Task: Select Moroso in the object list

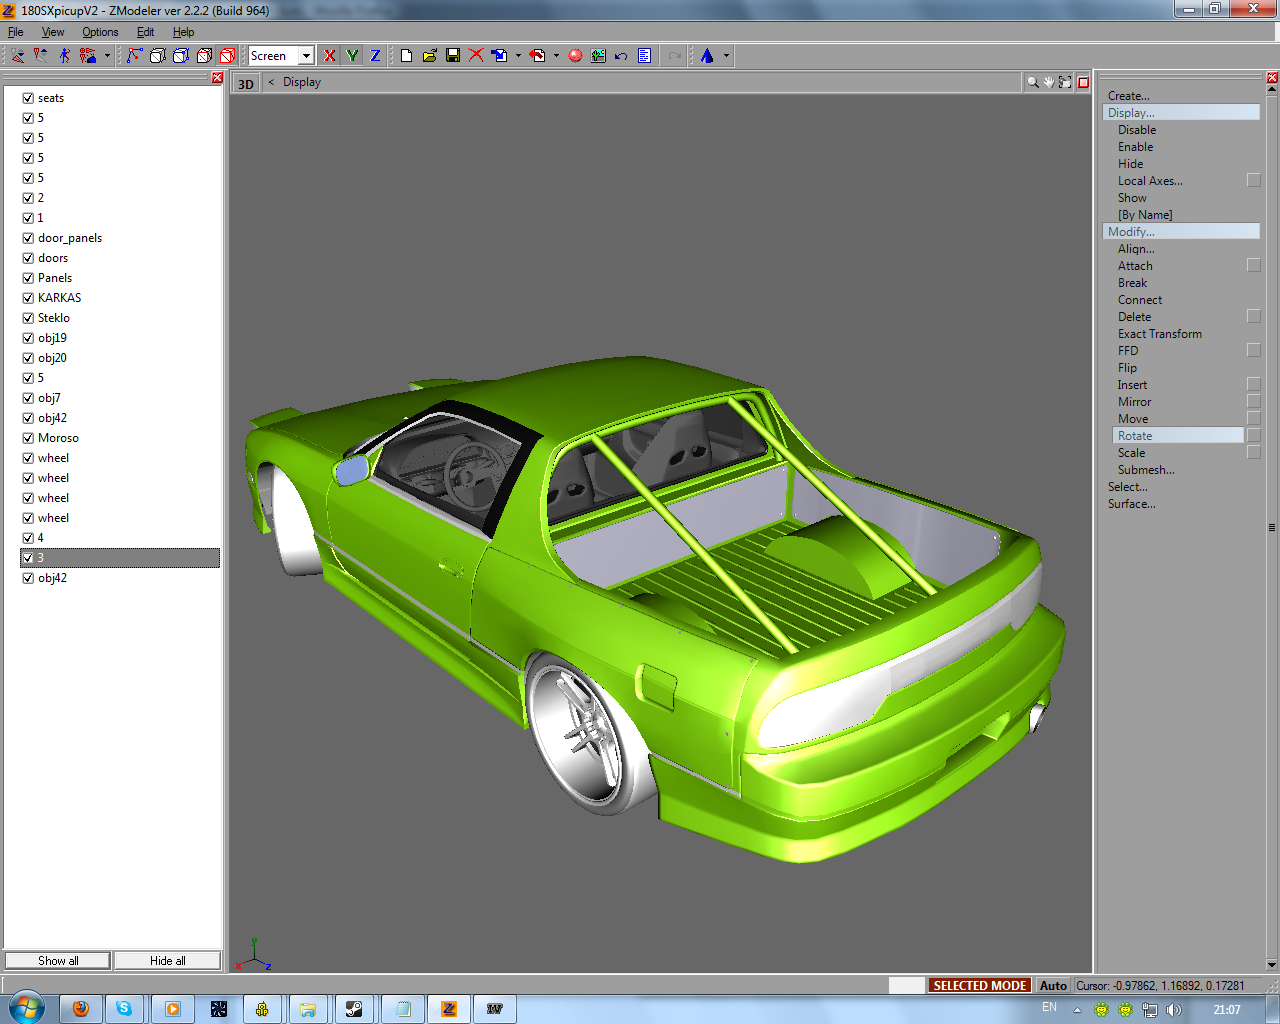Action: click(x=58, y=438)
